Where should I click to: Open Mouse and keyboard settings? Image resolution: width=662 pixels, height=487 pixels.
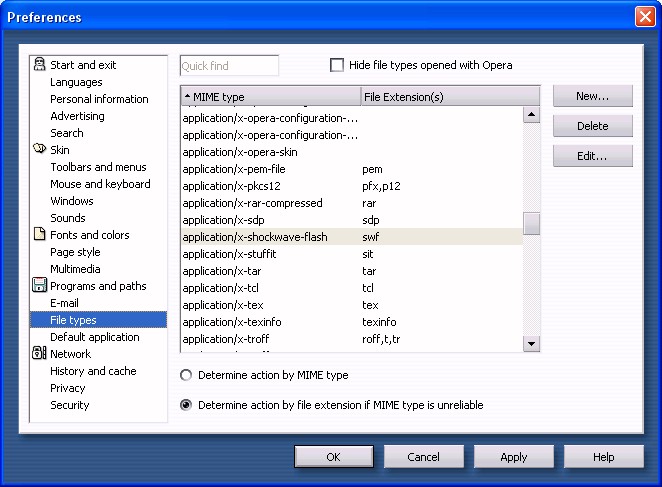pos(100,184)
